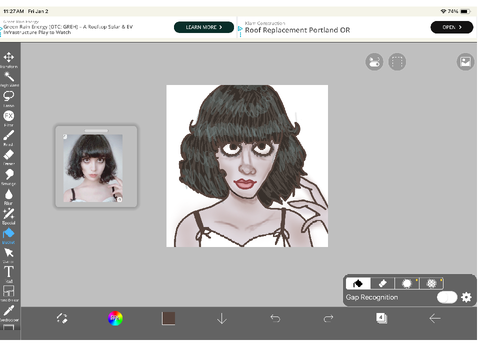Undo the last action
The width and height of the screenshot is (480, 360).
point(275,319)
